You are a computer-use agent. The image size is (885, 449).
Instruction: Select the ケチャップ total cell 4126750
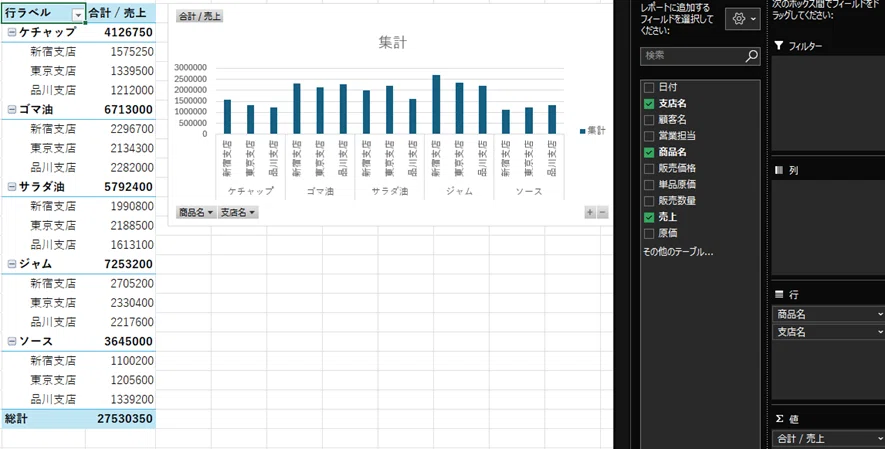point(121,33)
